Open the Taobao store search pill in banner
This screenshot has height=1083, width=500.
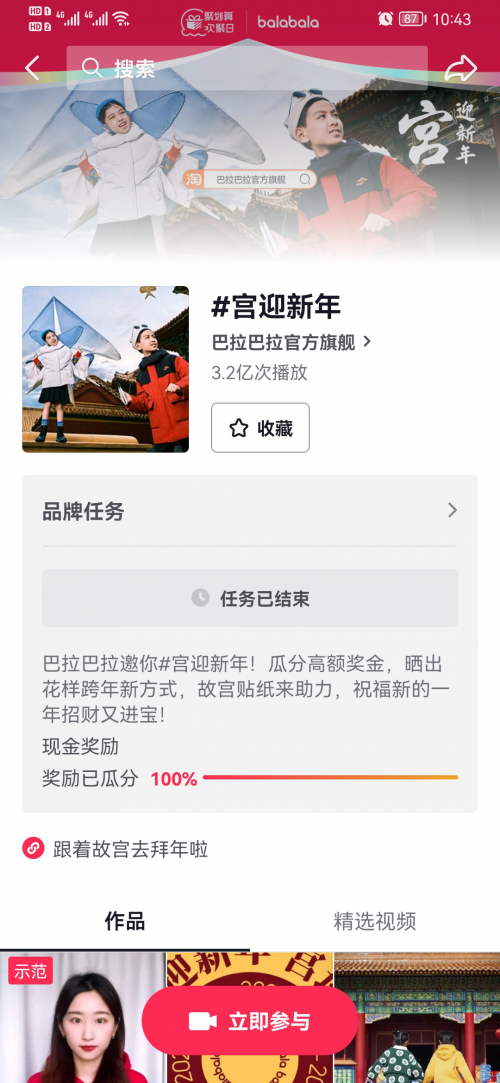(x=250, y=180)
